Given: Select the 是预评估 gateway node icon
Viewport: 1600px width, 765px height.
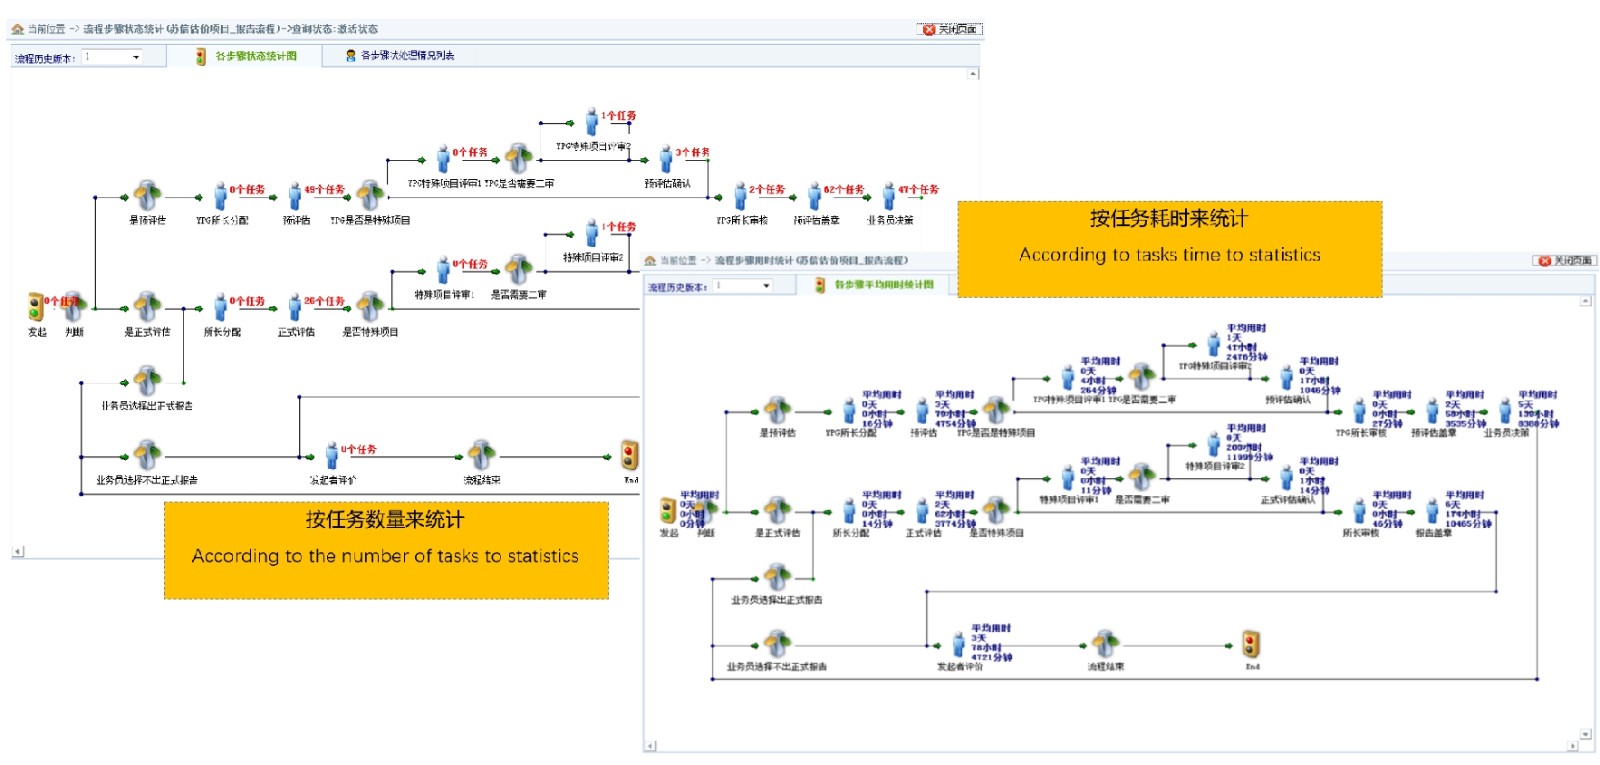Looking at the screenshot, I should click(x=147, y=195).
